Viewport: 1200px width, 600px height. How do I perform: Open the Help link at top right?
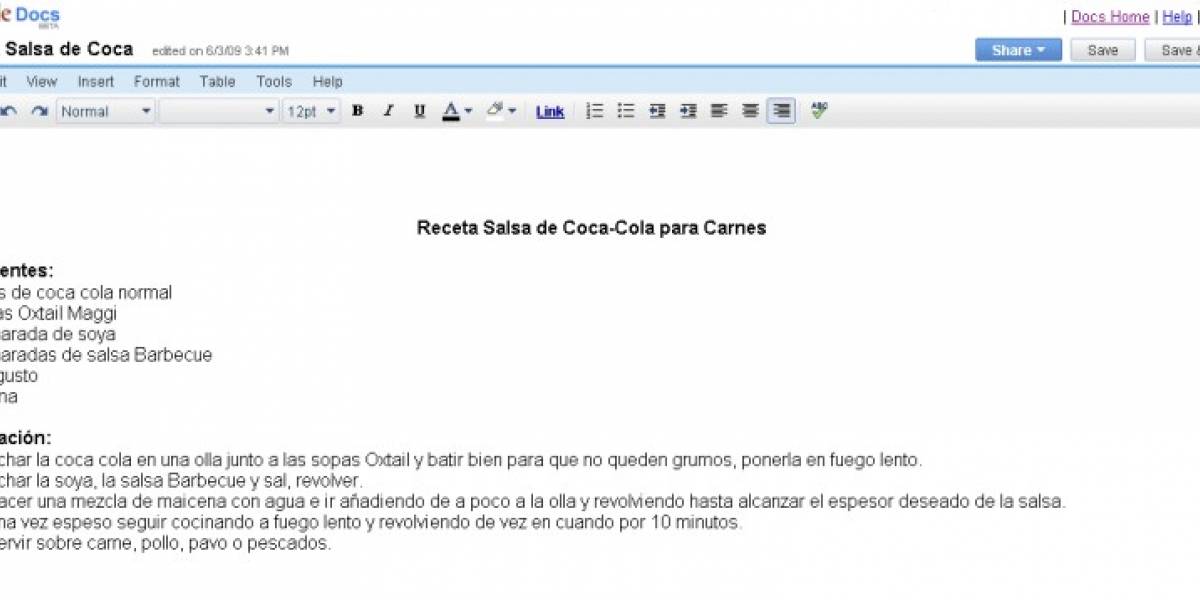(x=1177, y=17)
